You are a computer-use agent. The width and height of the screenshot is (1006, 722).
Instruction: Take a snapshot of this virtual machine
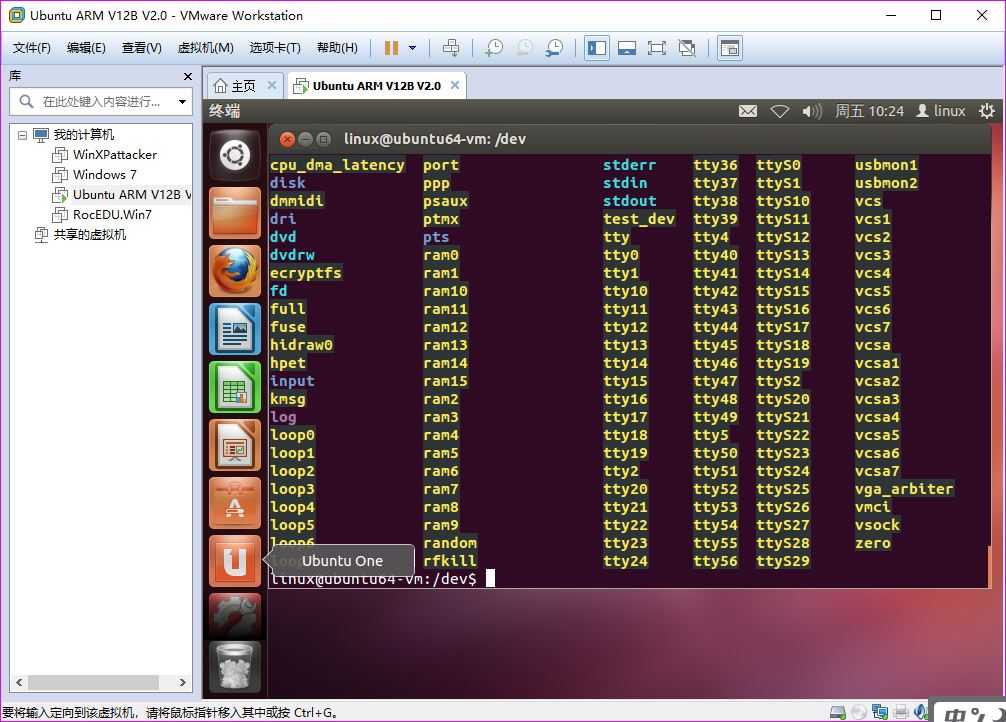click(493, 48)
